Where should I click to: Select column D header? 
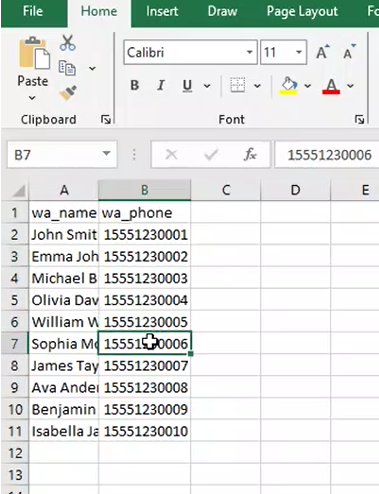click(295, 190)
